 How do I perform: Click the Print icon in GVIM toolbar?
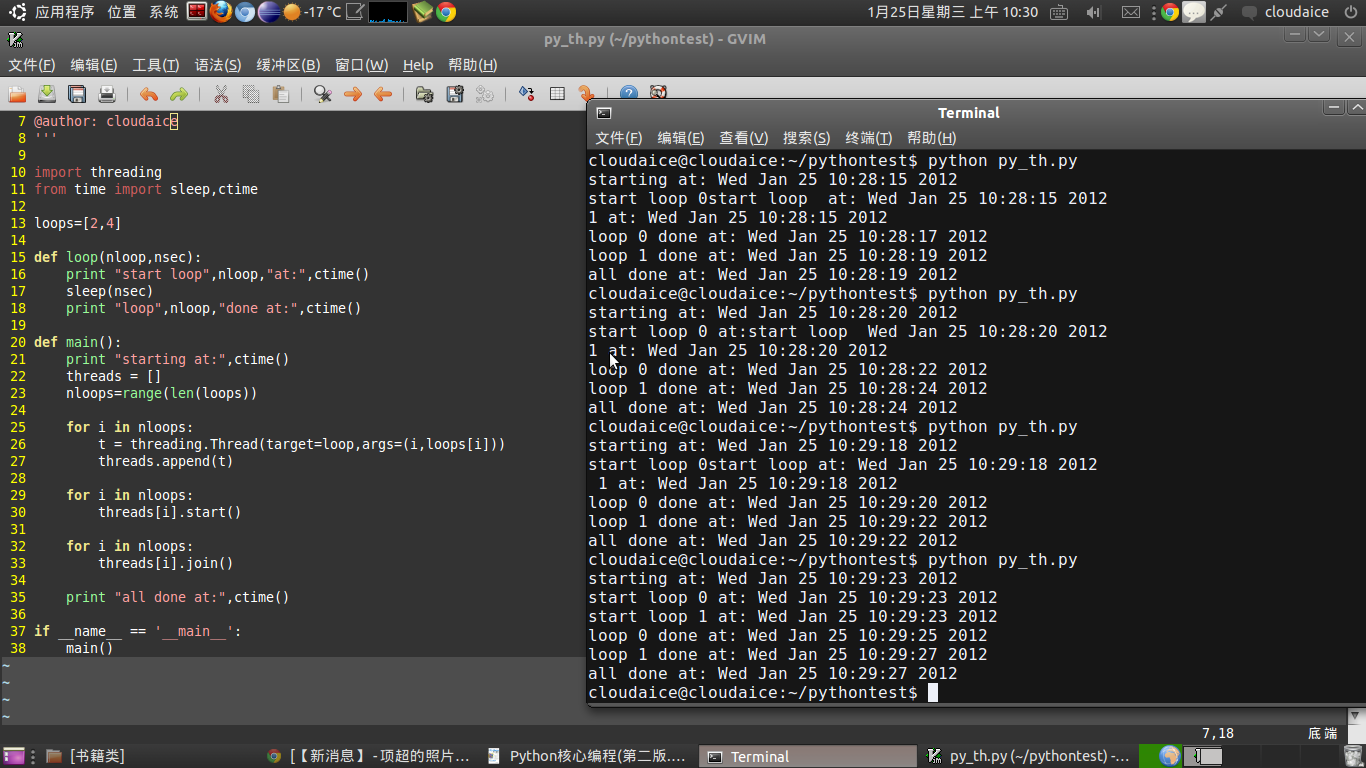click(x=107, y=94)
